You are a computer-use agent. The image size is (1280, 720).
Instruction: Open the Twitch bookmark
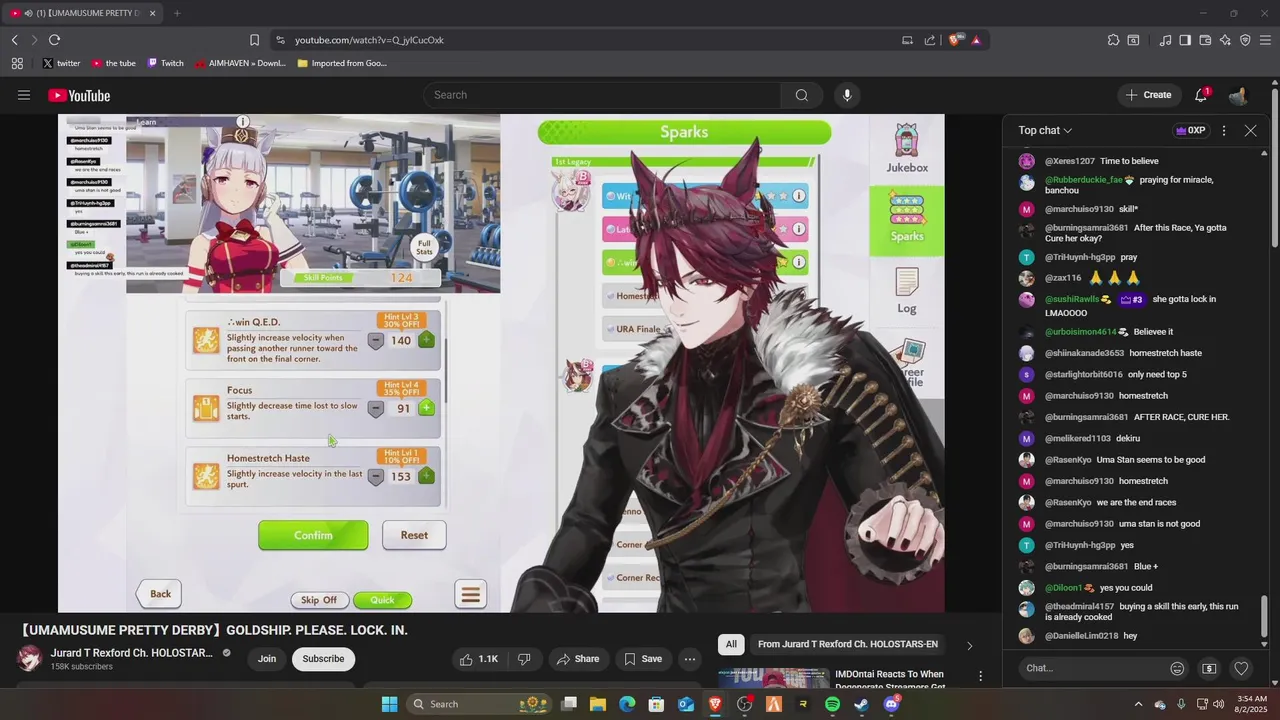tap(165, 63)
